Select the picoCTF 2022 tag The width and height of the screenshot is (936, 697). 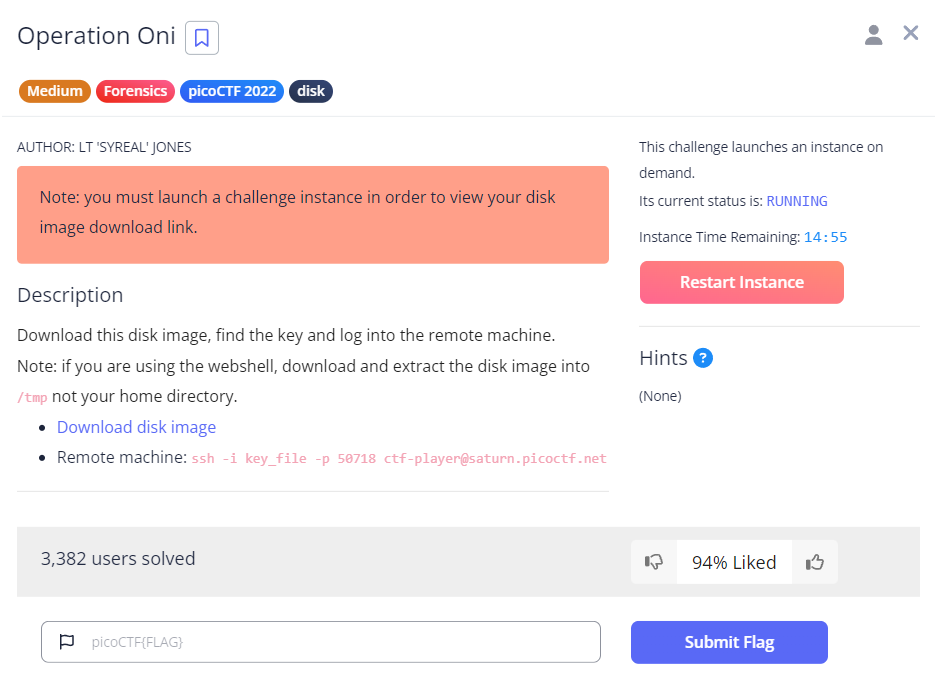[x=232, y=91]
